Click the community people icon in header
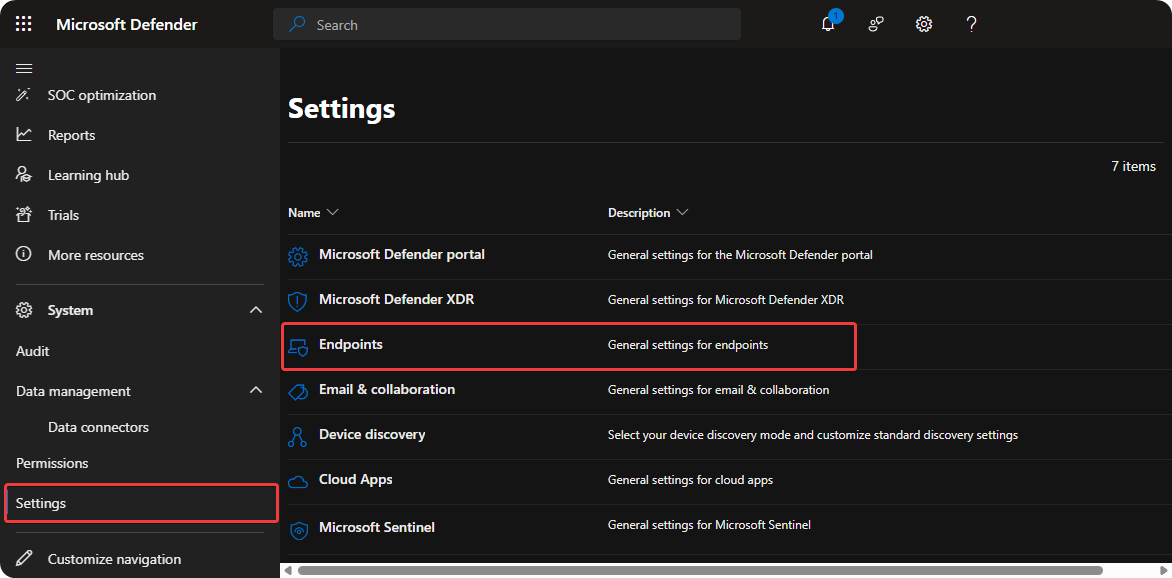This screenshot has width=1172, height=578. click(876, 24)
